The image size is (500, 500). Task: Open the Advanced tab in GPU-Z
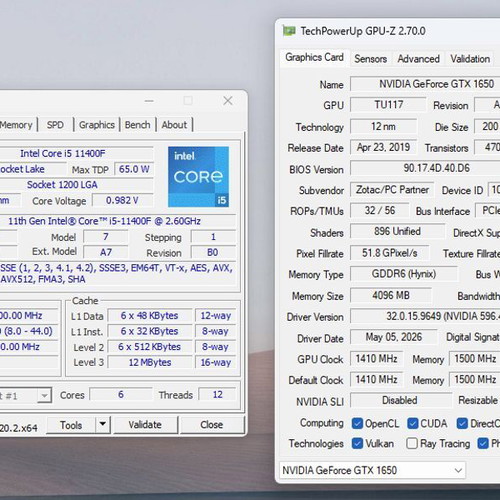[418, 59]
